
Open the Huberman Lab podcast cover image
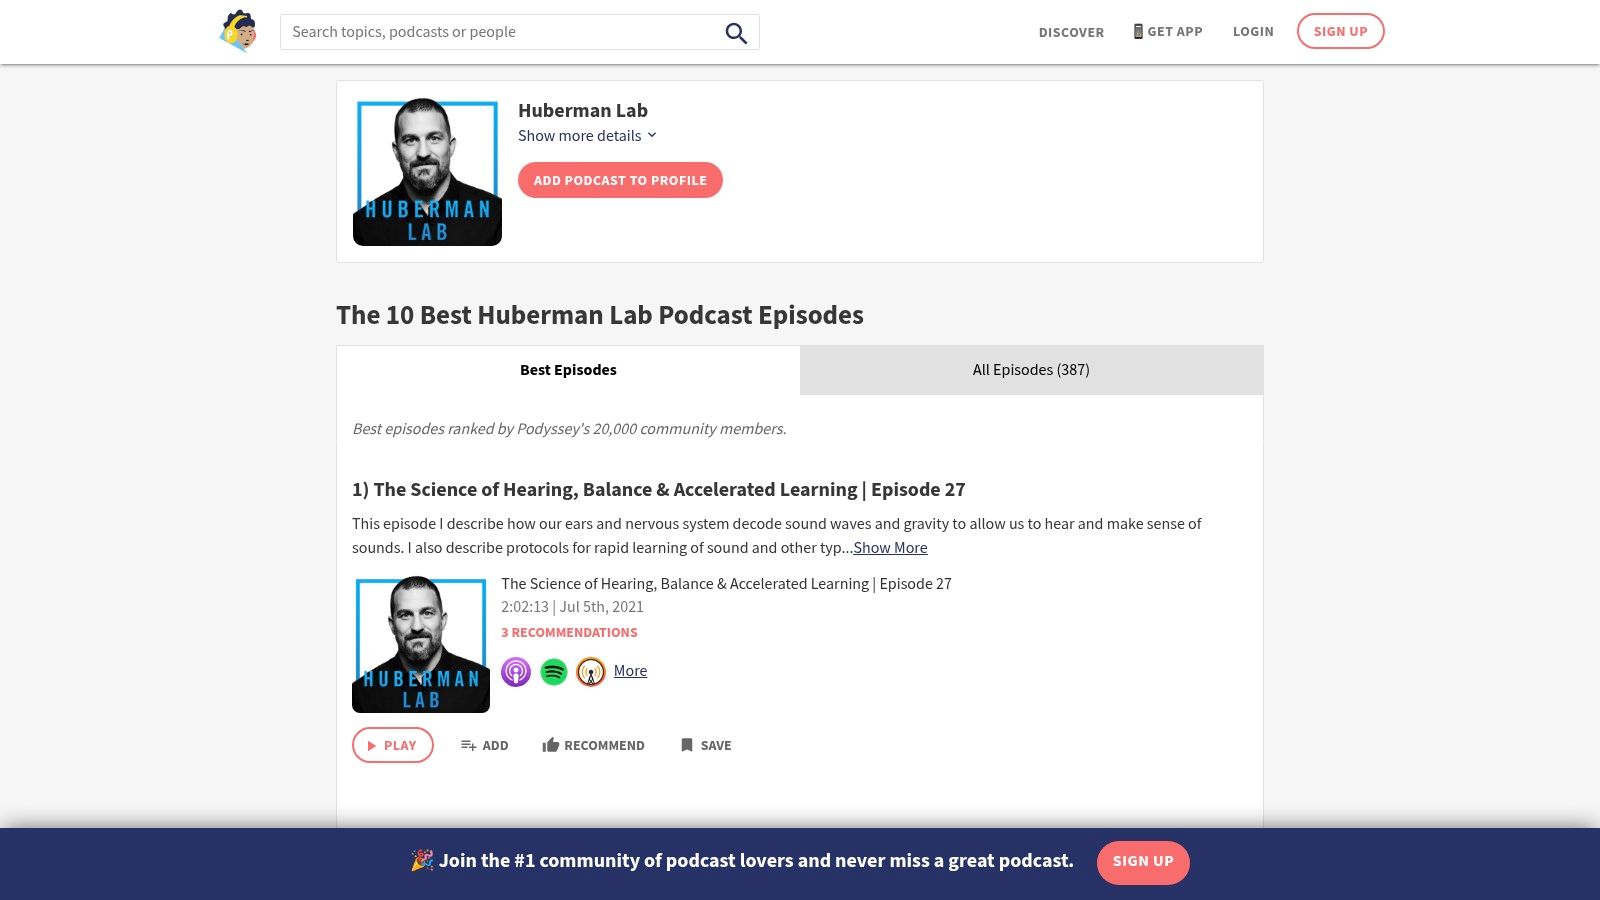pyautogui.click(x=427, y=172)
